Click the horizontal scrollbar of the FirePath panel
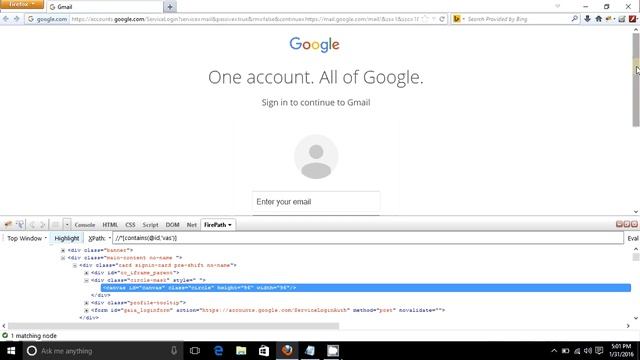640x360 pixels. point(173,326)
